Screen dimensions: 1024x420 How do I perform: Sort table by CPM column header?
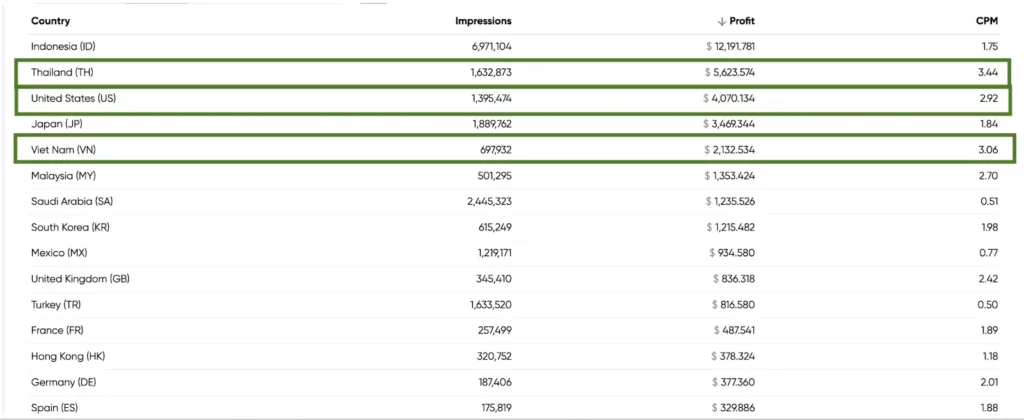tap(987, 21)
